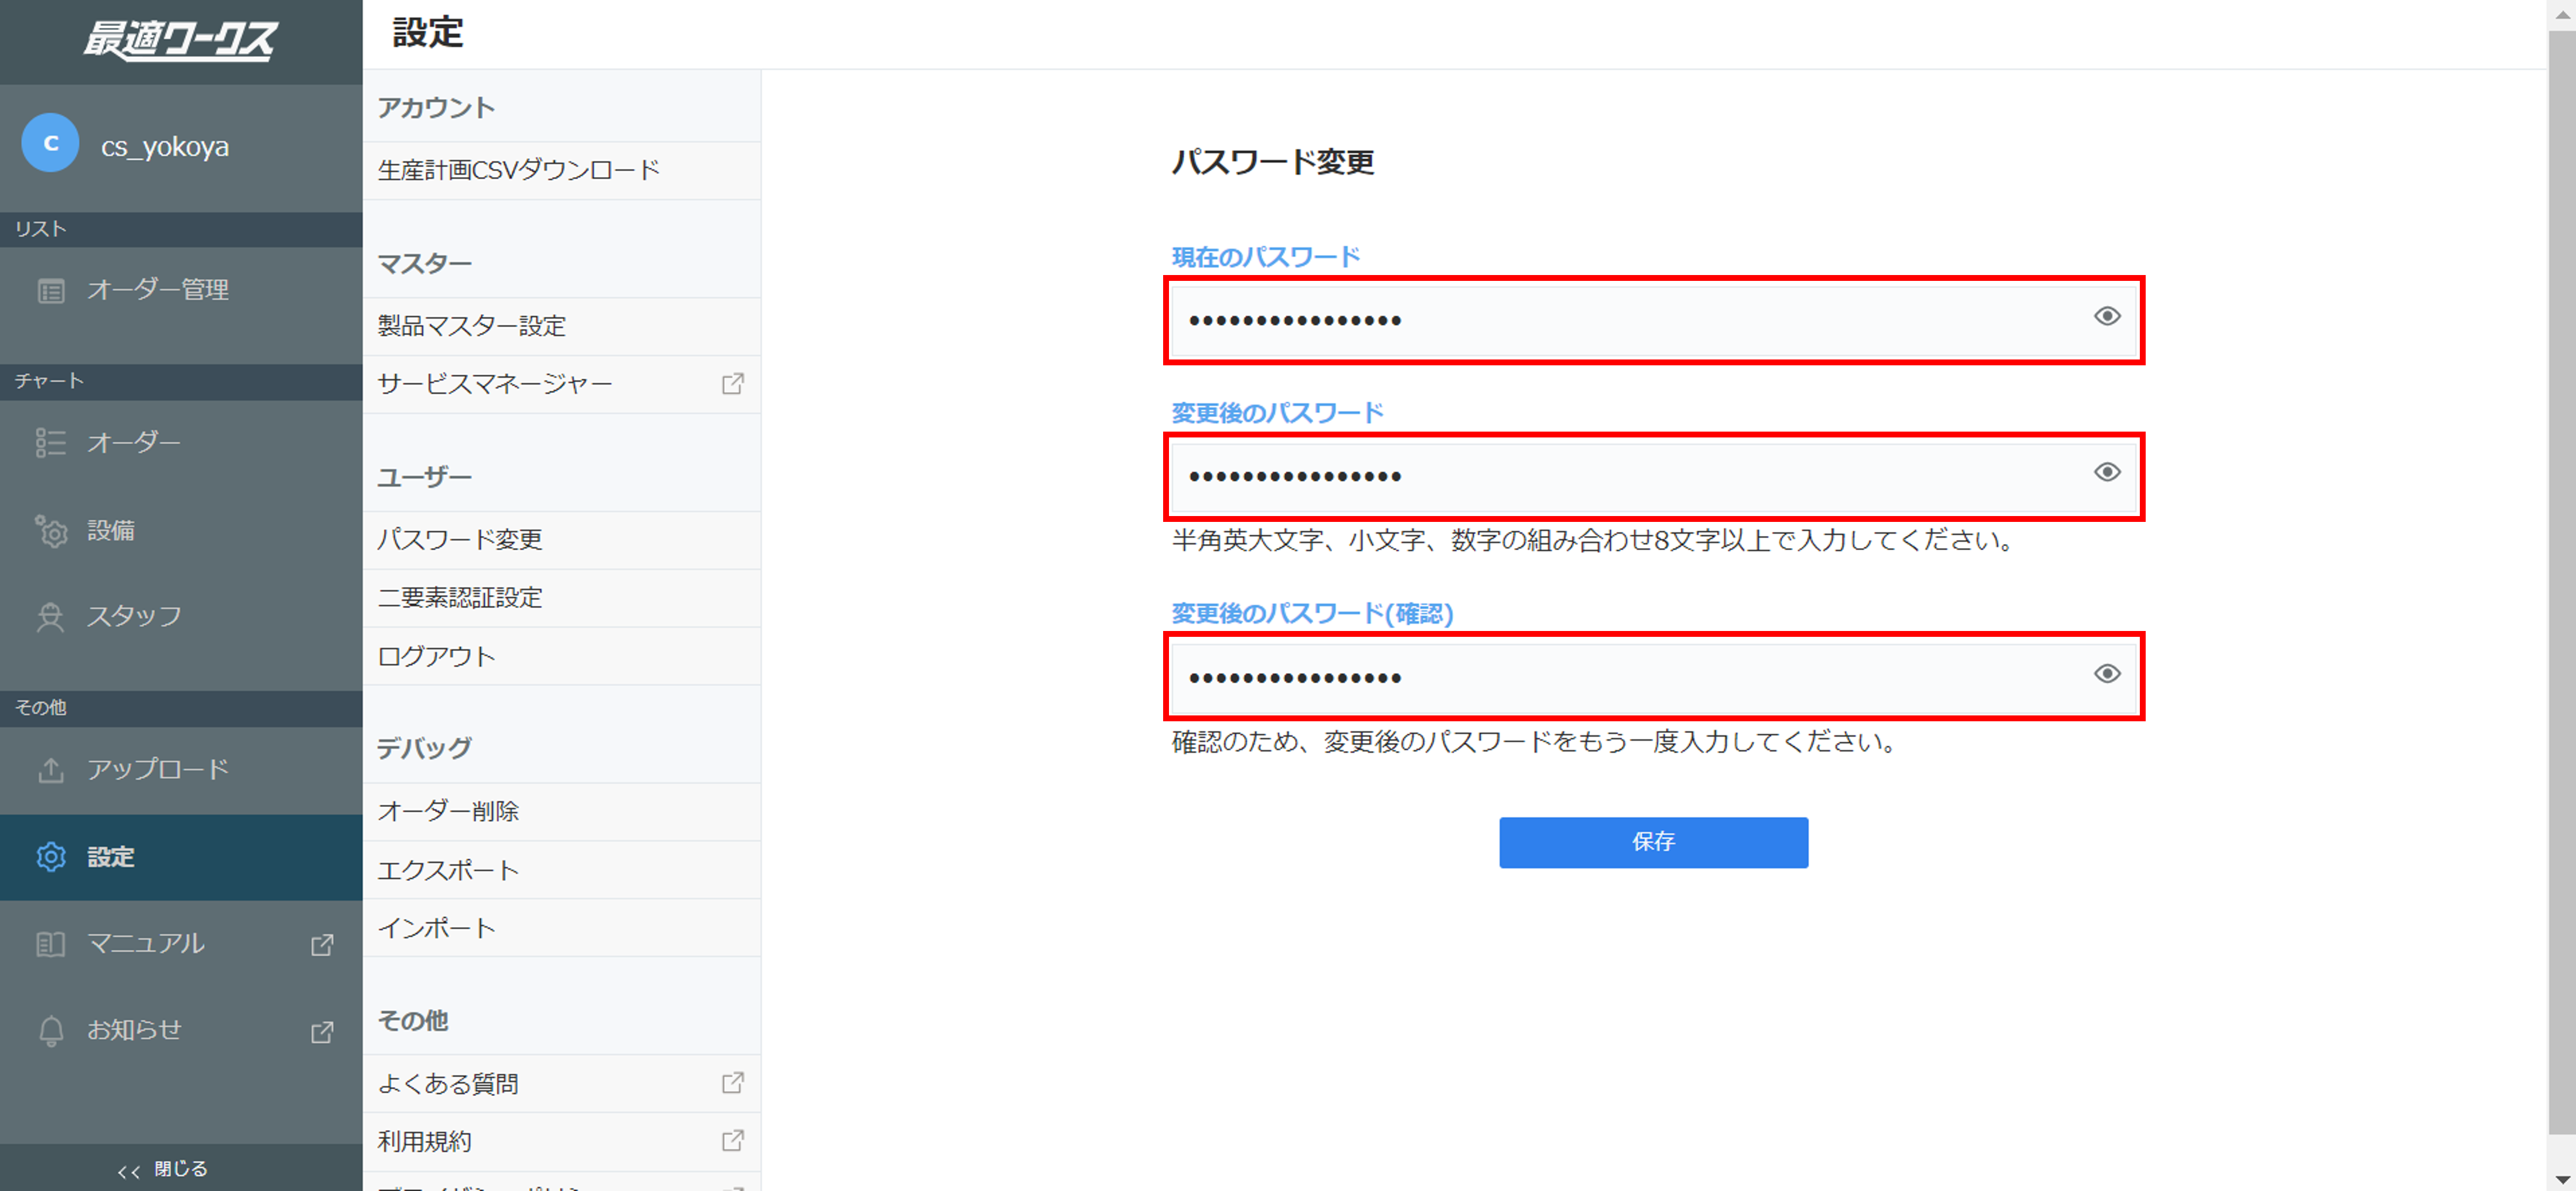Reveal confirmation password with eye icon

2107,675
